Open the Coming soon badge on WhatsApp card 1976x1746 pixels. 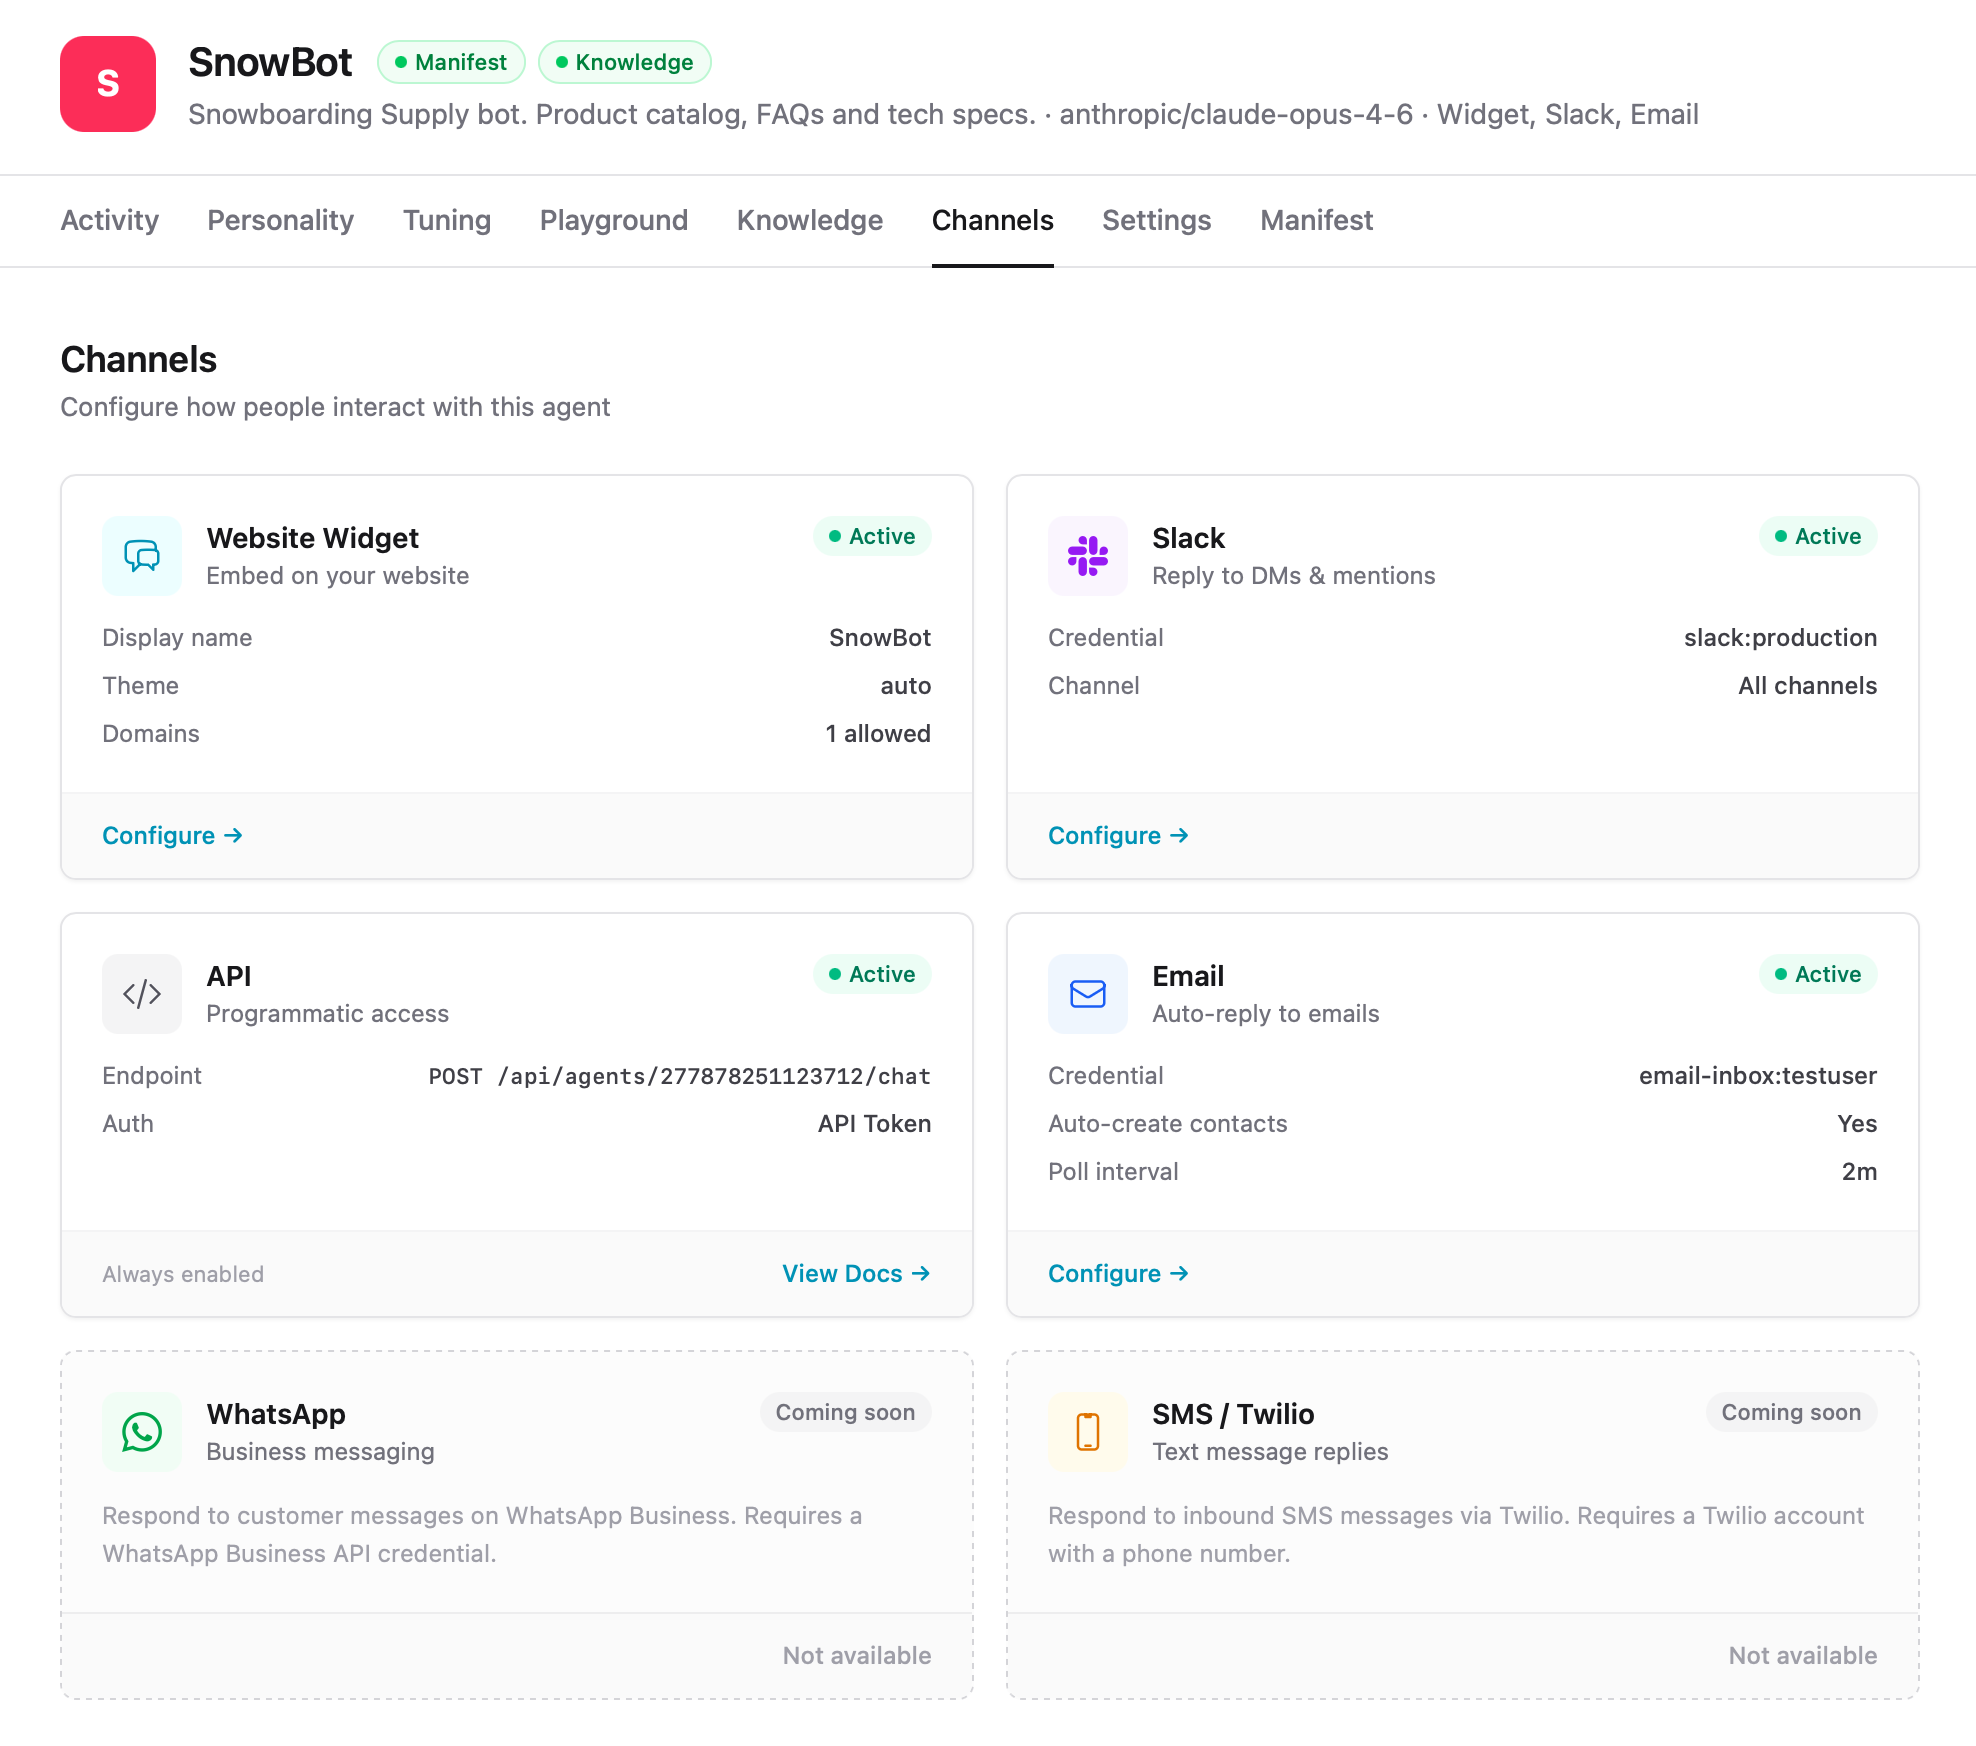[845, 1412]
